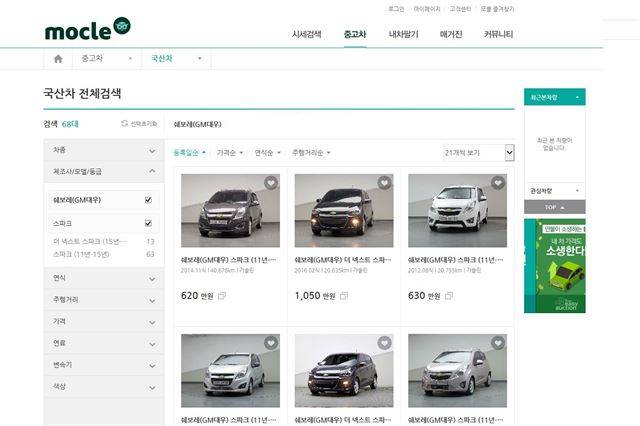
Task: Open the pink-grey Spark photo in second row
Action: (x=457, y=371)
